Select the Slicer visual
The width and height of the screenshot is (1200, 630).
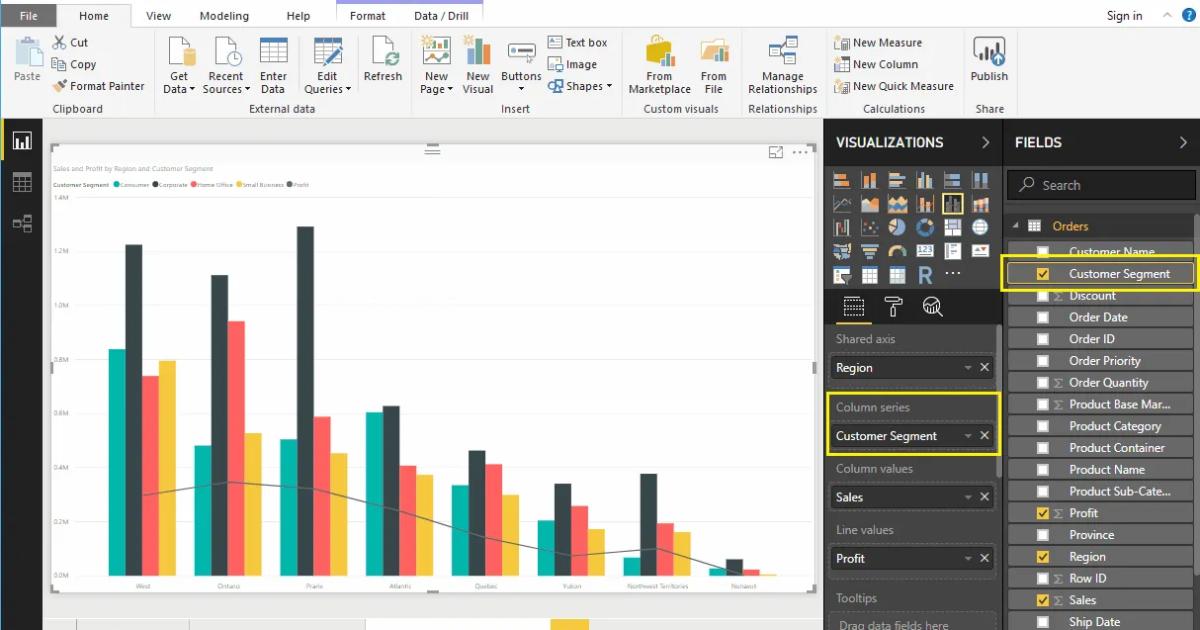(841, 274)
